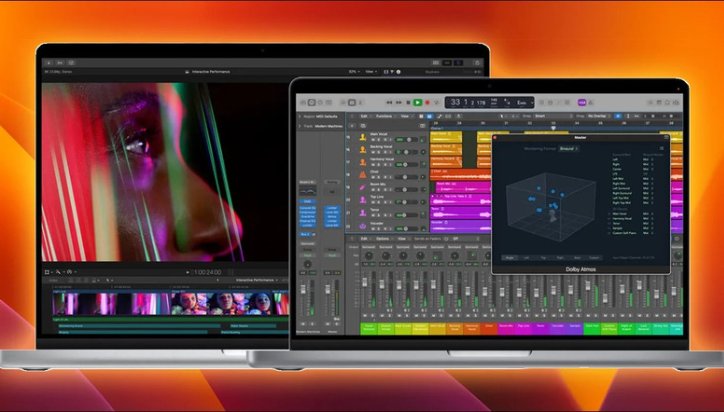
Task: Select the Room Mic track icon
Action: pos(363,188)
